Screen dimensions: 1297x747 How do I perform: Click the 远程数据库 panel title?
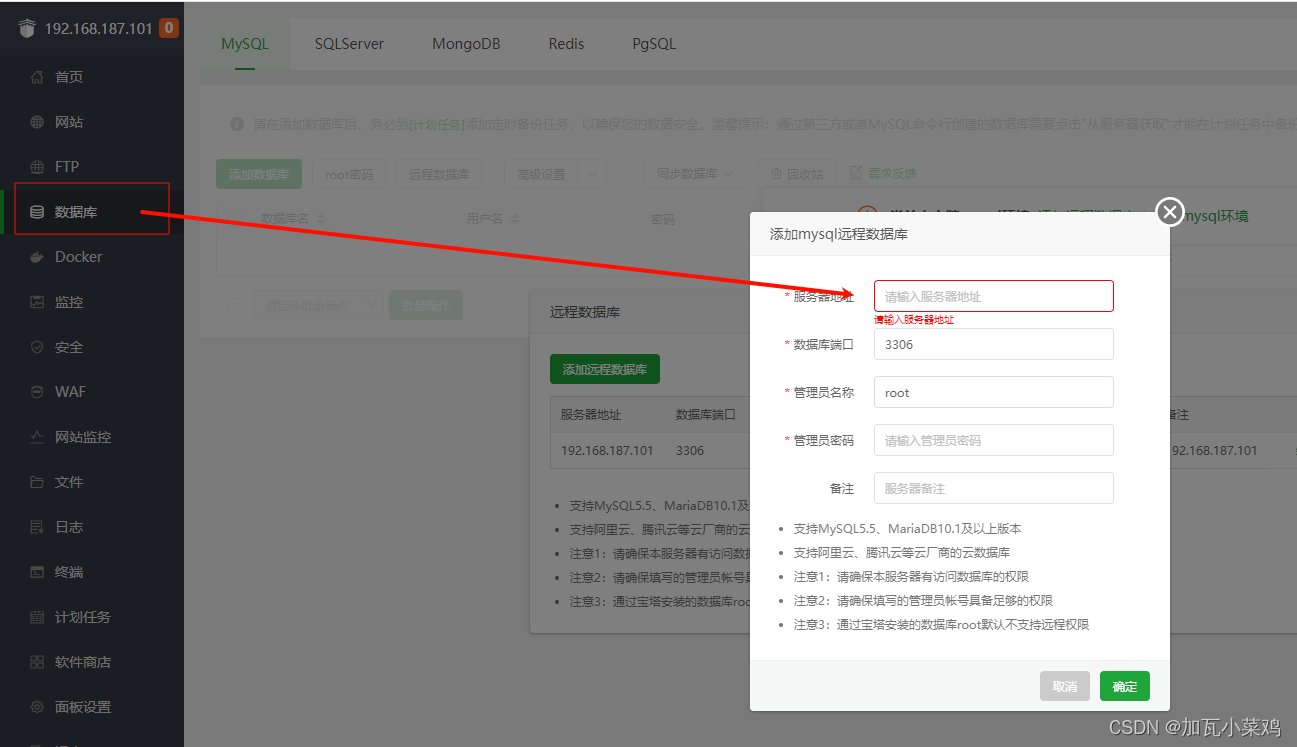(x=585, y=312)
